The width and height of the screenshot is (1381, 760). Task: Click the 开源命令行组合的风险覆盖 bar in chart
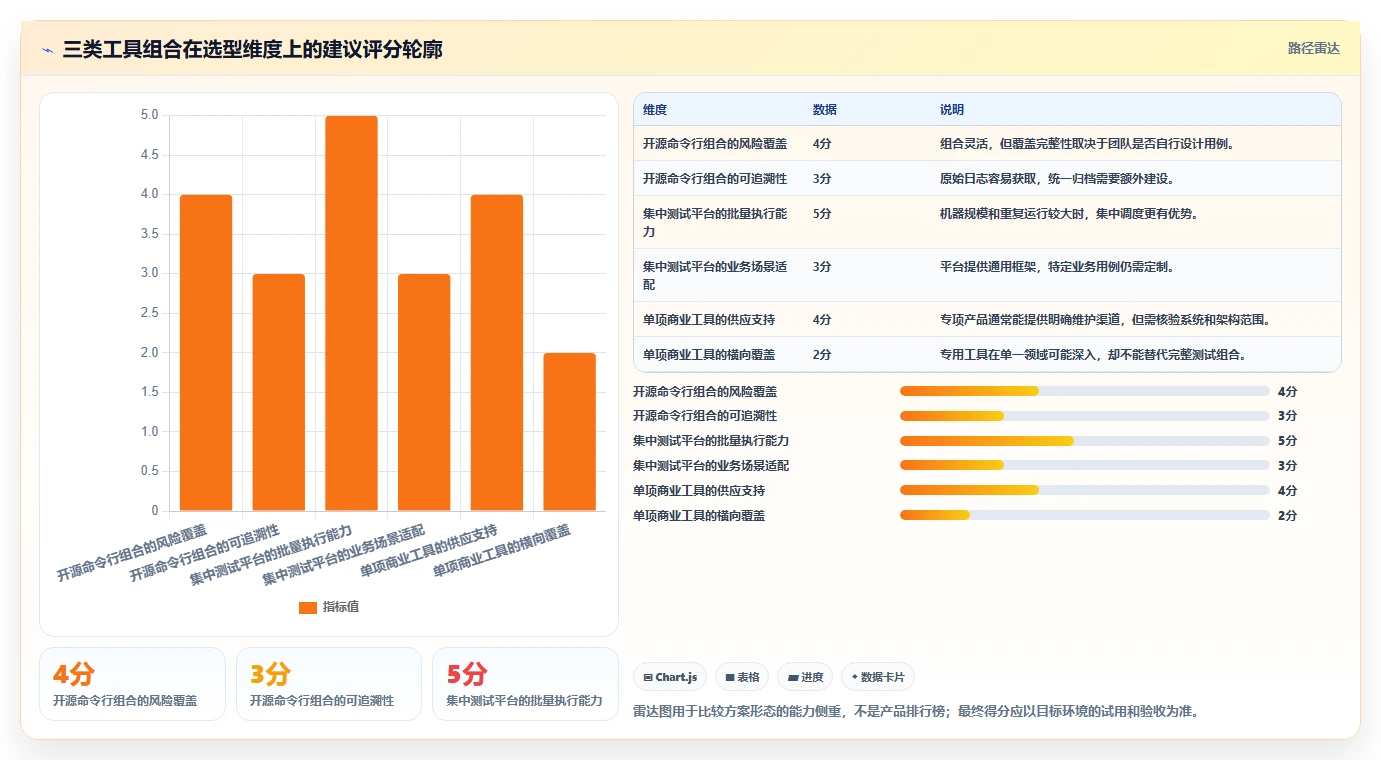pyautogui.click(x=206, y=353)
